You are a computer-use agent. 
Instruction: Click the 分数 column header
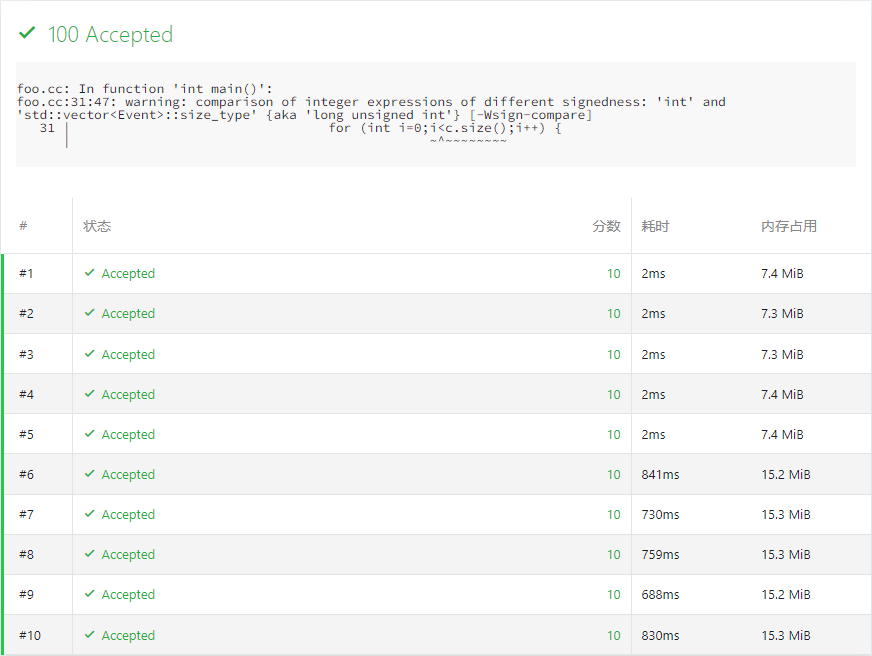coord(606,226)
